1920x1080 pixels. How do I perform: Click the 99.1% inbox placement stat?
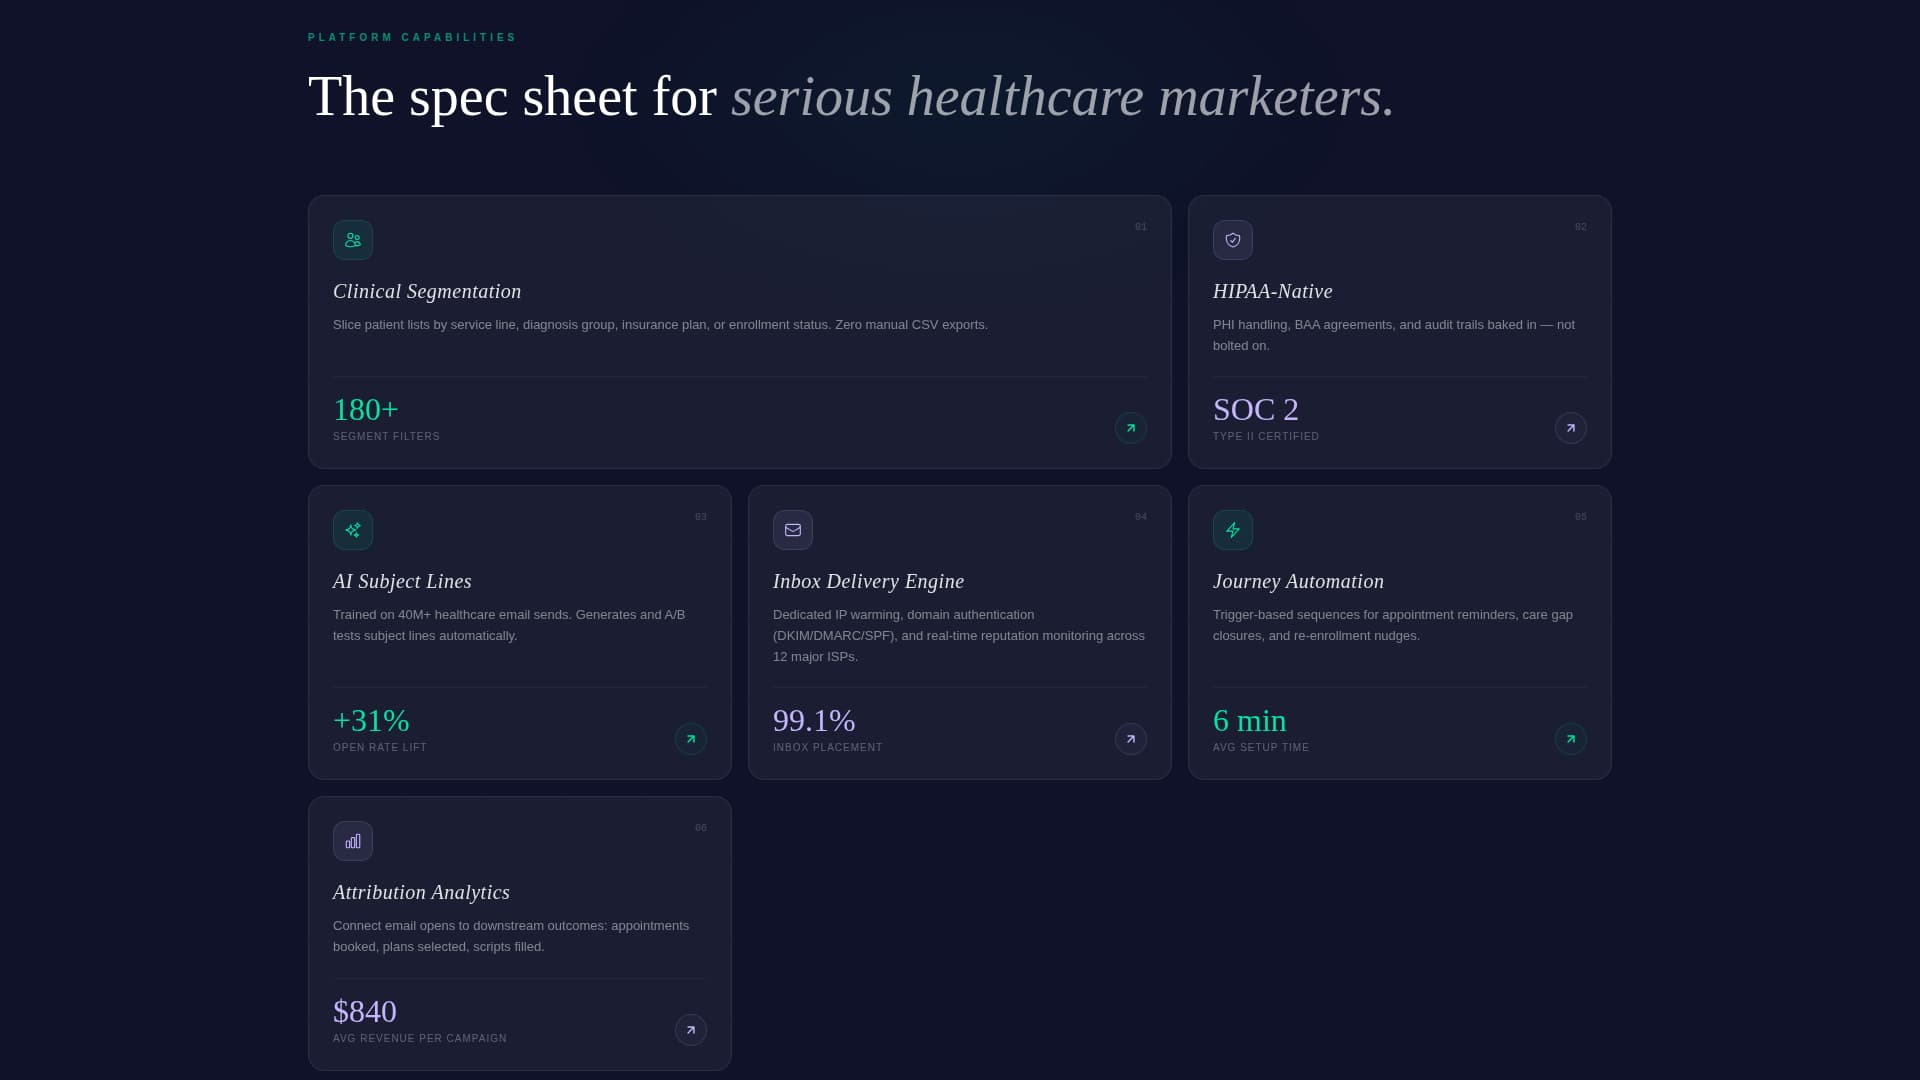814,720
